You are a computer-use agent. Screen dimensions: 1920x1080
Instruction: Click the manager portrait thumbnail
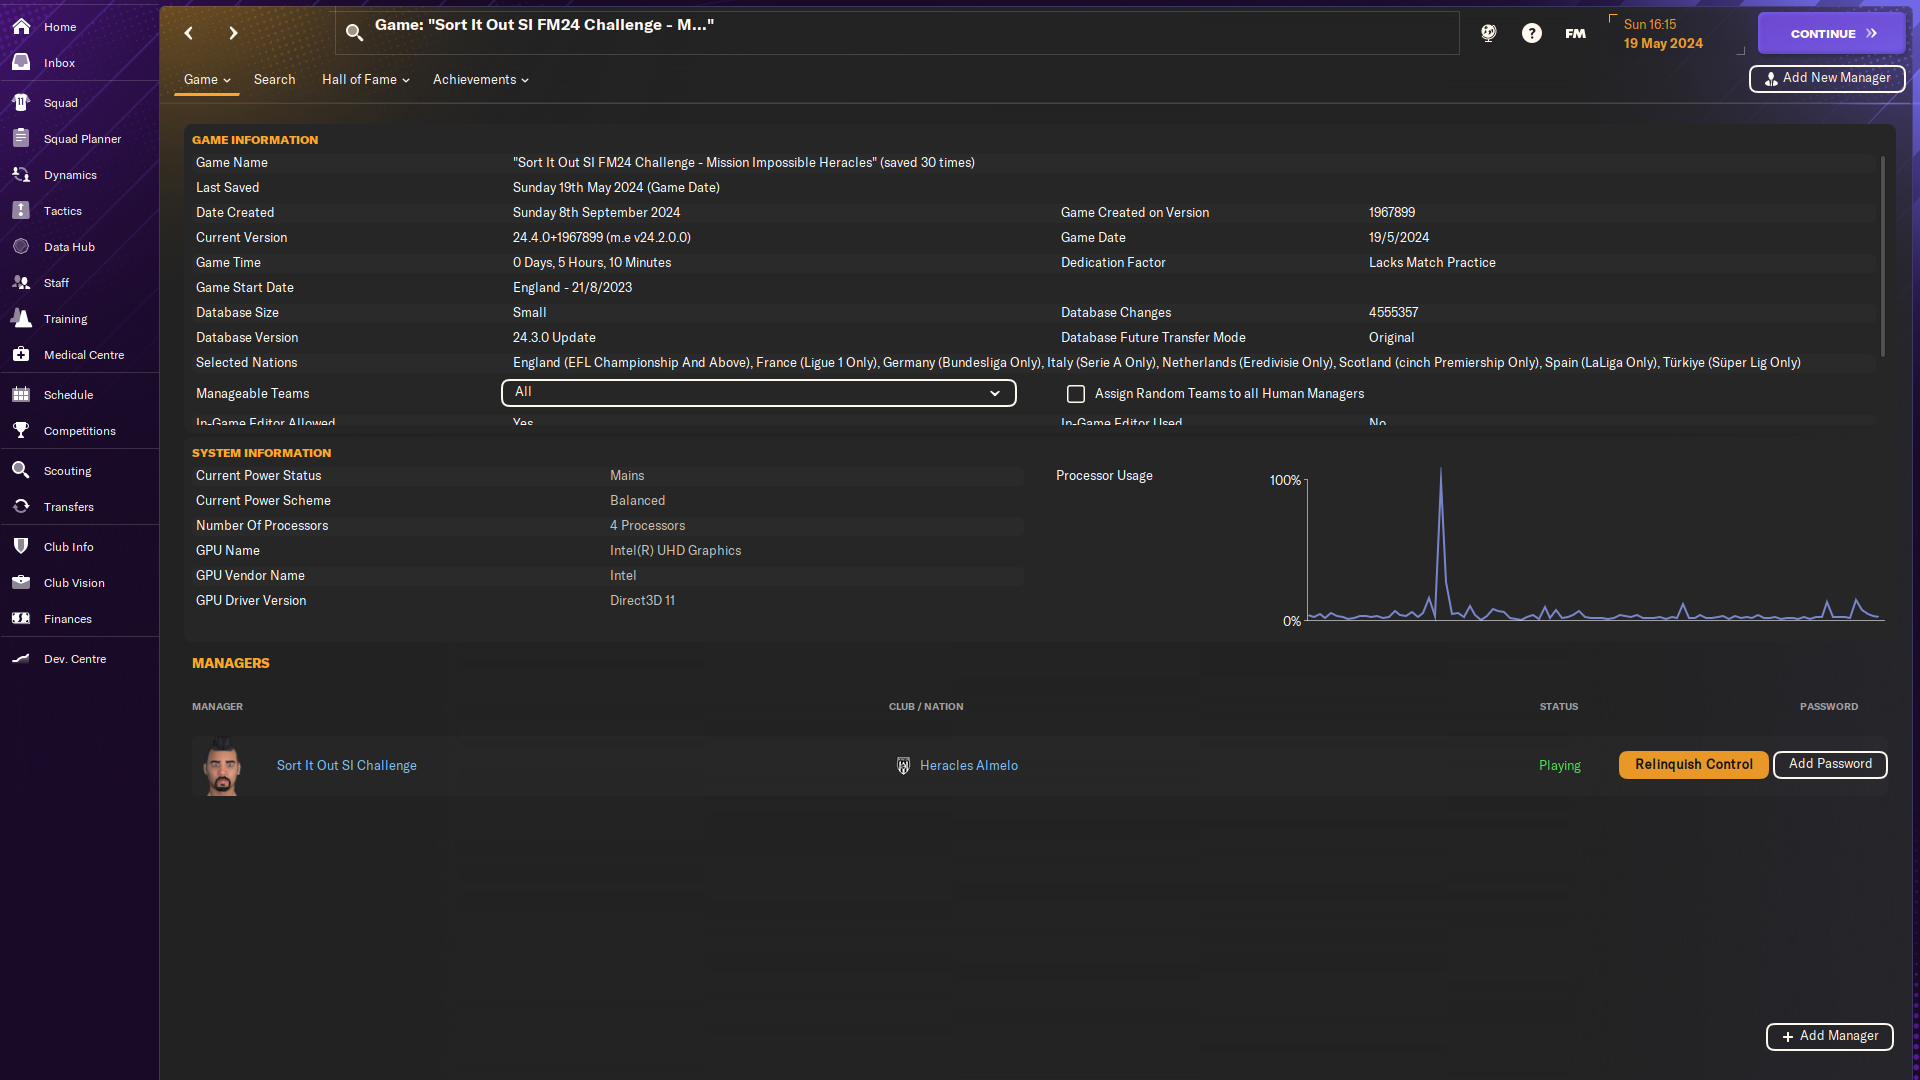[x=222, y=766]
